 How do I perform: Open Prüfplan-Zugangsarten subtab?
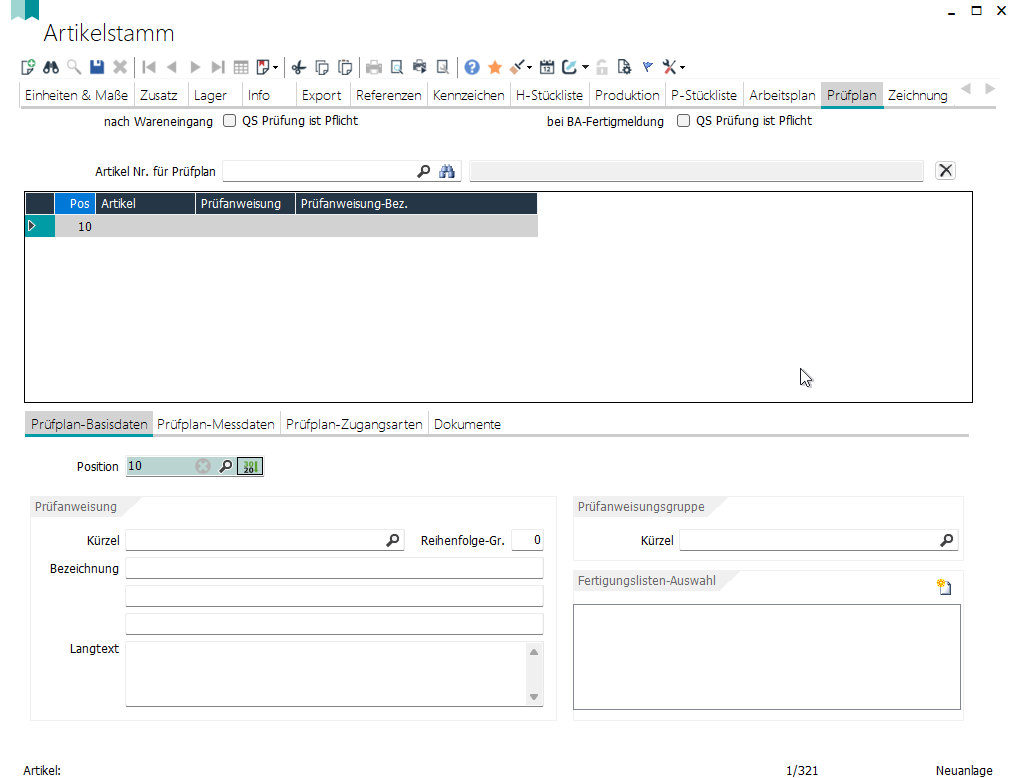pos(354,425)
